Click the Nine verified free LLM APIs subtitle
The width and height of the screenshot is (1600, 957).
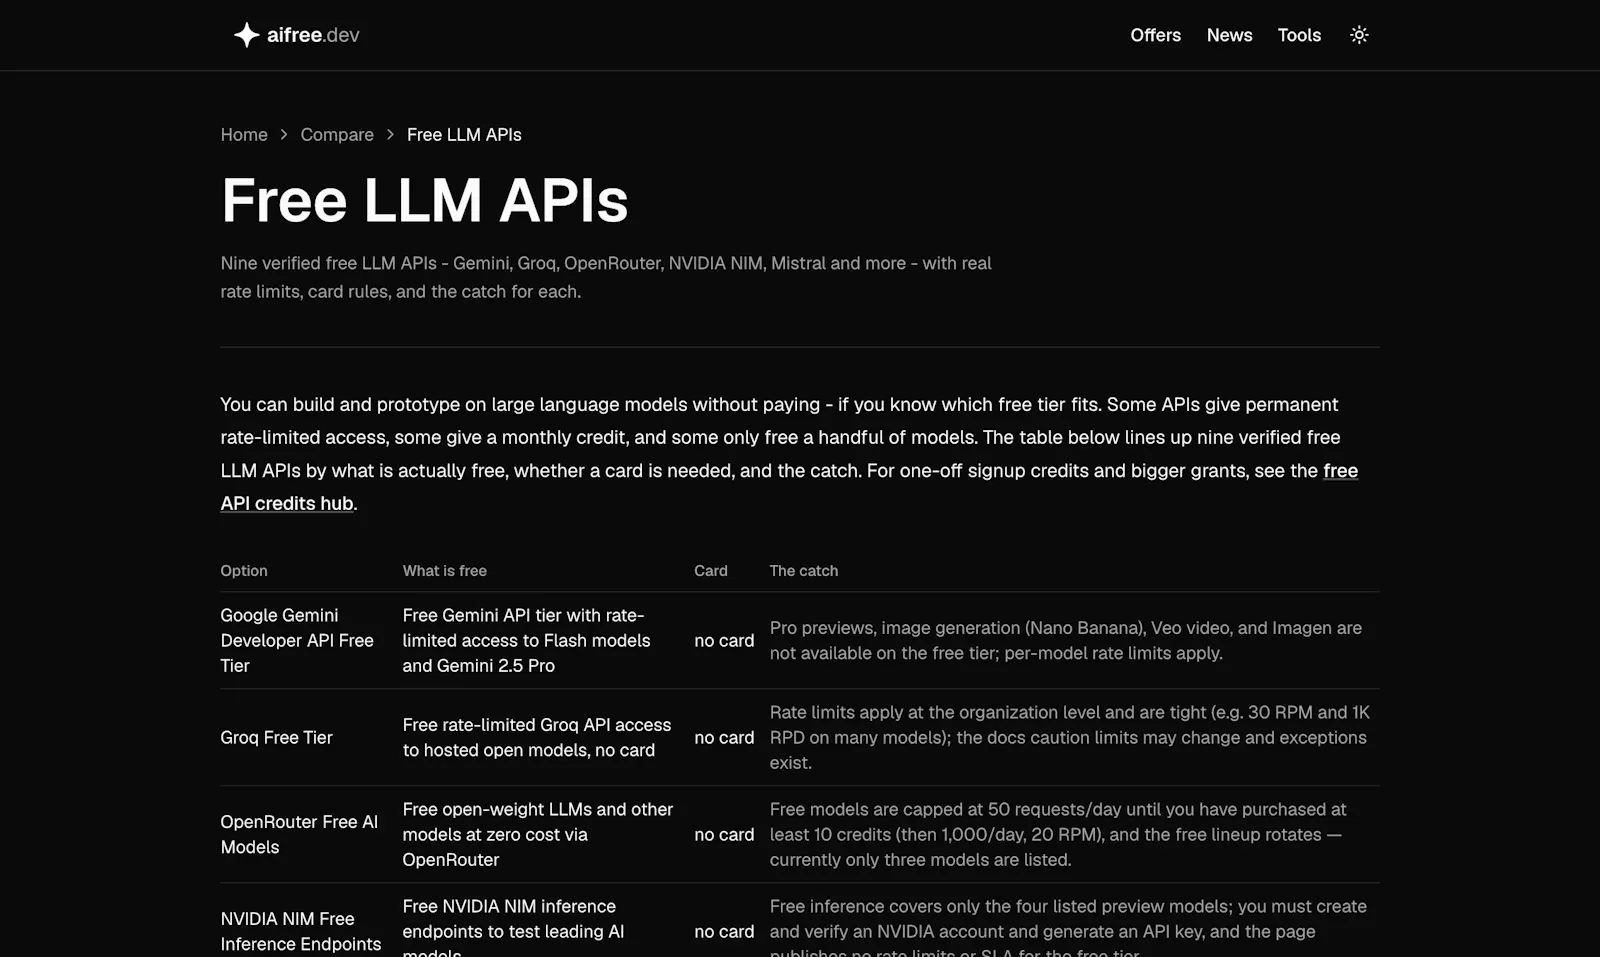coord(605,278)
